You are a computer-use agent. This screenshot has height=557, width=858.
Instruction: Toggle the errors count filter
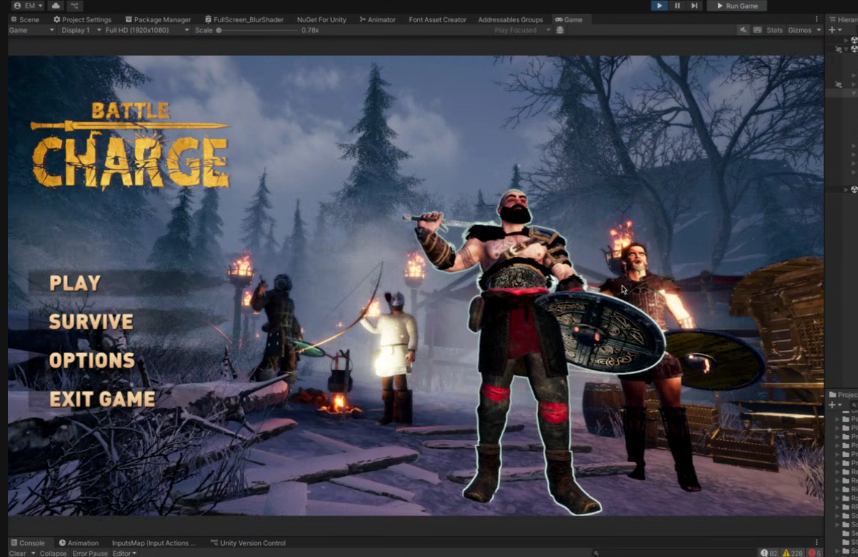[815, 553]
